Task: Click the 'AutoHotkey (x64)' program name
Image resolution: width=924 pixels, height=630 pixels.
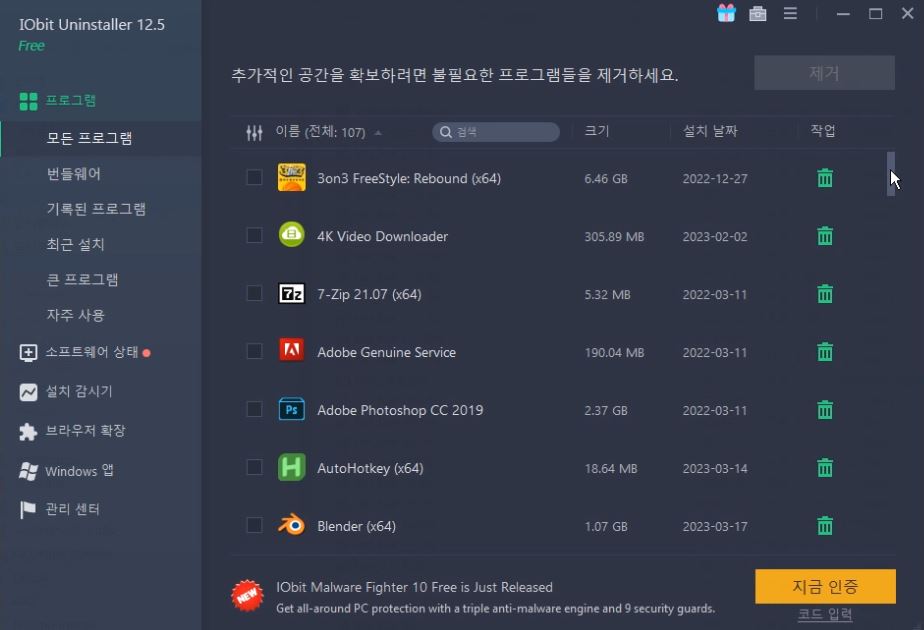Action: [x=370, y=469]
